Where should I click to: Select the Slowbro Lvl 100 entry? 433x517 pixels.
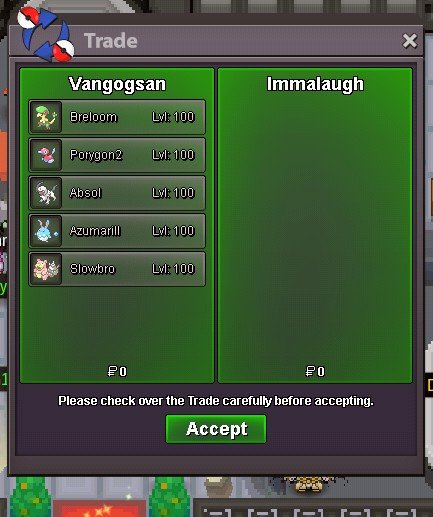tap(117, 269)
